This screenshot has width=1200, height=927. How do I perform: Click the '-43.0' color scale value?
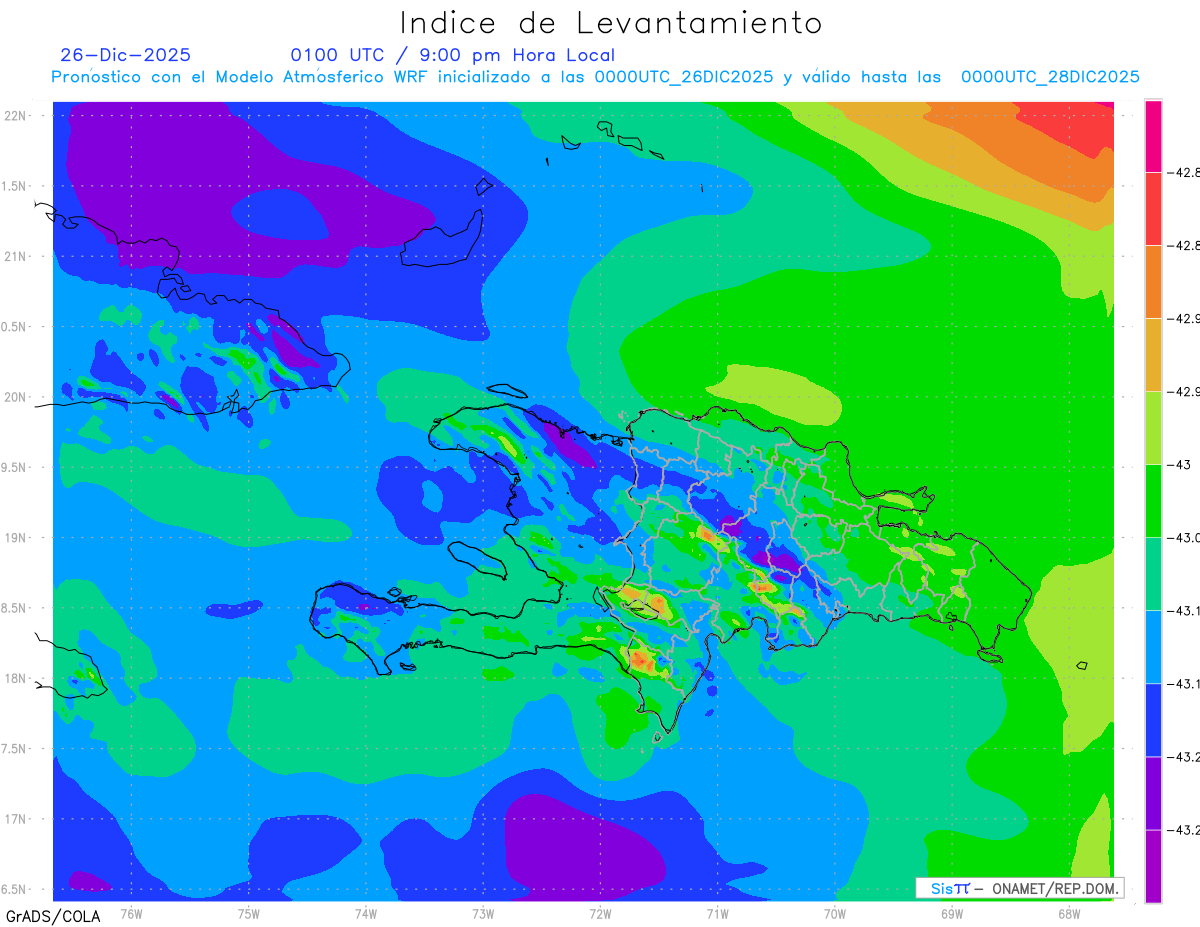click(1185, 538)
